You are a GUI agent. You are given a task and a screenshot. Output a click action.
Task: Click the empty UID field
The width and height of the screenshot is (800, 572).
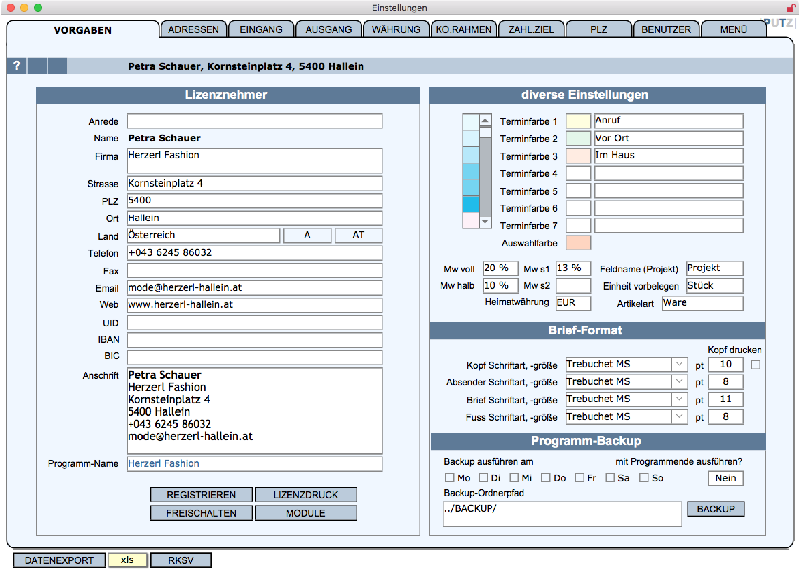[x=255, y=322]
